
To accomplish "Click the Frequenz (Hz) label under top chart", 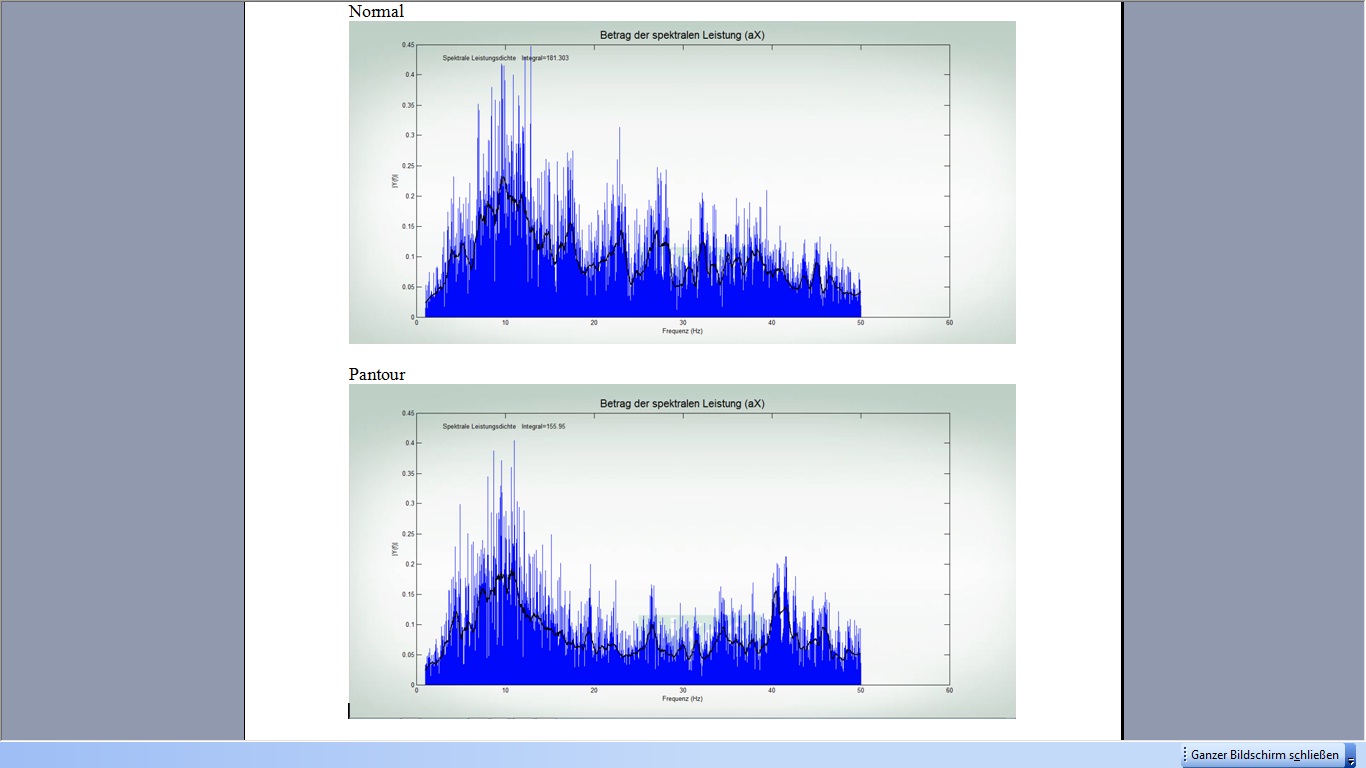I will coord(682,331).
